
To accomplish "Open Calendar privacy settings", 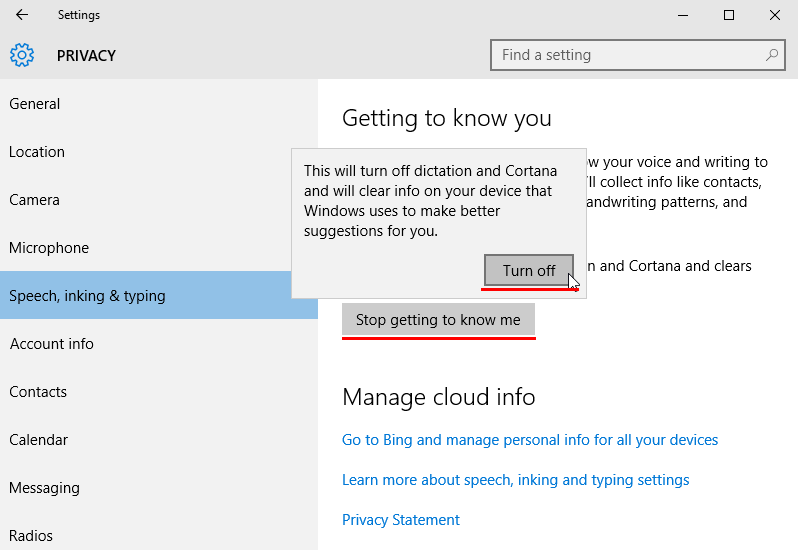I will click(159, 439).
